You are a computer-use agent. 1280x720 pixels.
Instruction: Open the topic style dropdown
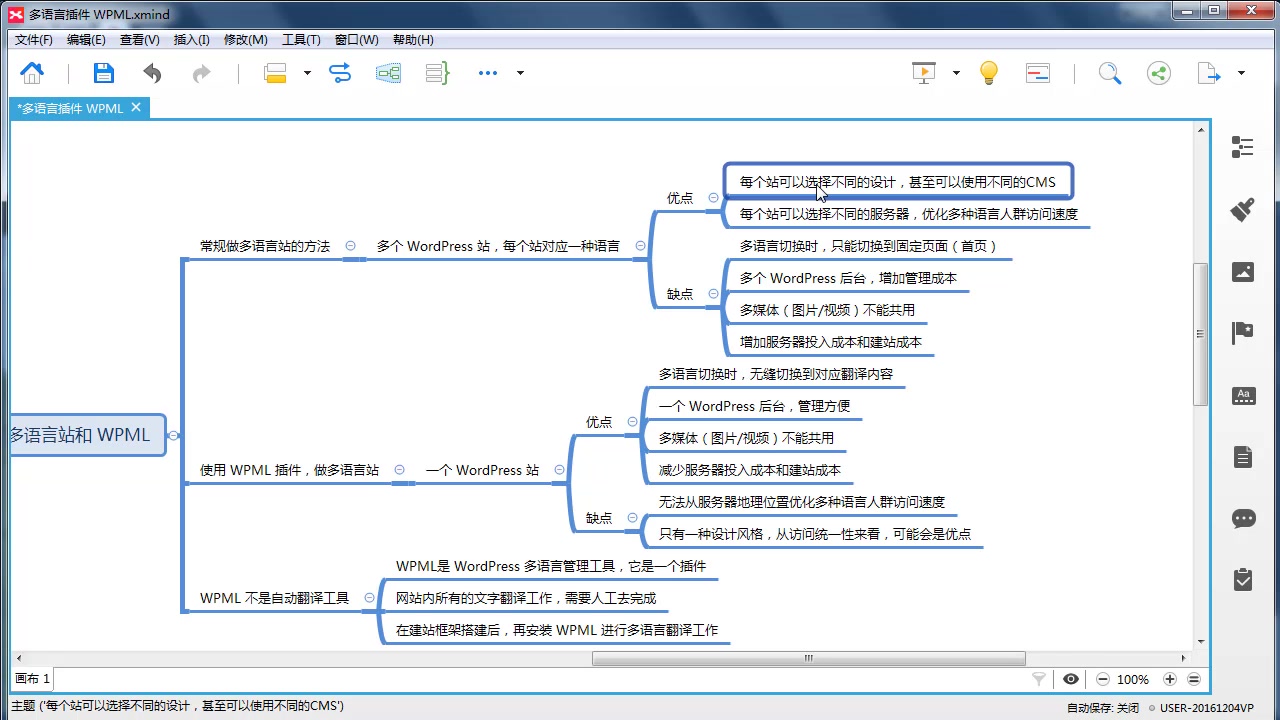[x=307, y=73]
